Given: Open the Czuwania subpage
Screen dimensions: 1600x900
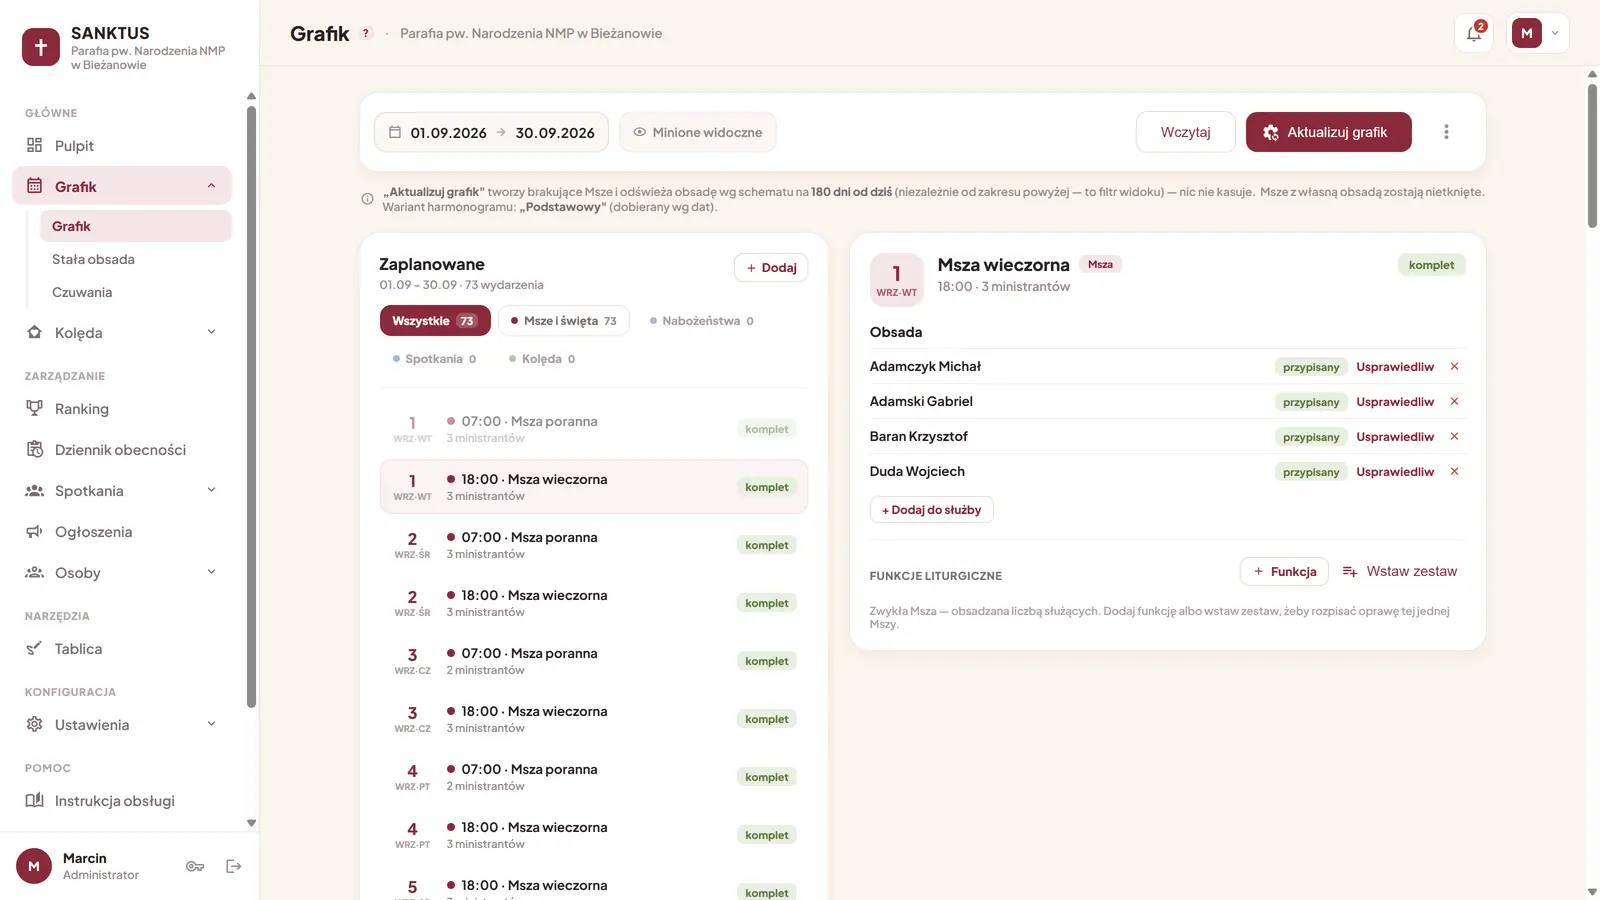Looking at the screenshot, I should pyautogui.click(x=135, y=292).
